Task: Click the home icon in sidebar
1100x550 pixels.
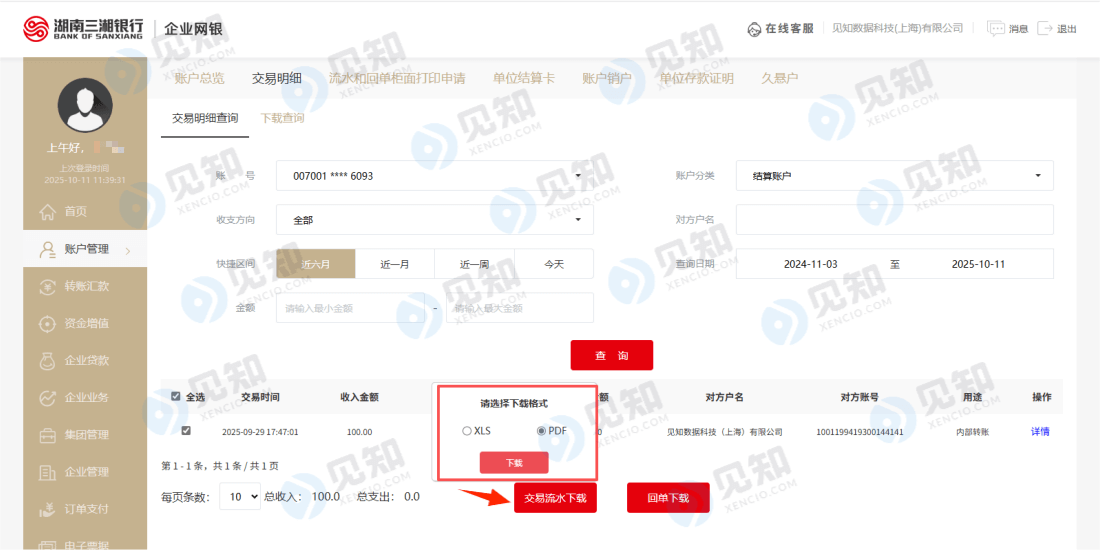Action: pos(46,212)
